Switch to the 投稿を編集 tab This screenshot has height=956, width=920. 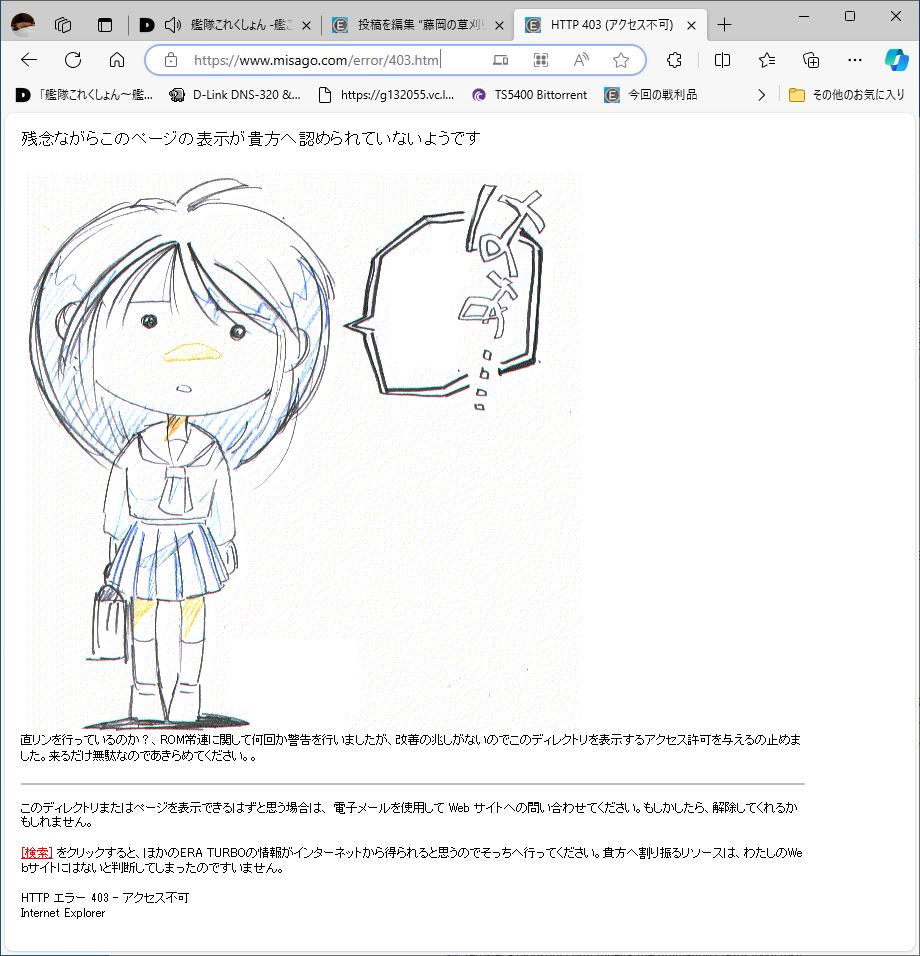[415, 25]
